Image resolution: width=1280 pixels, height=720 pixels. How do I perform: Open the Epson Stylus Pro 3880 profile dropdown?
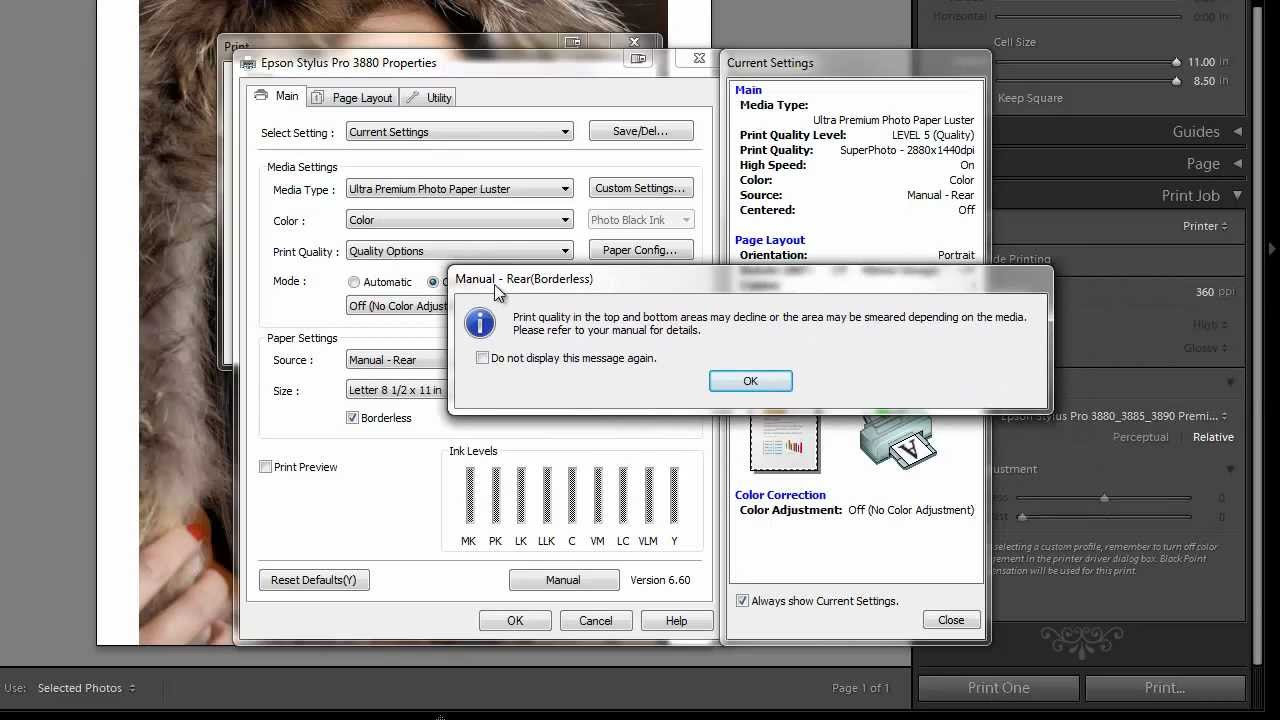click(1114, 416)
